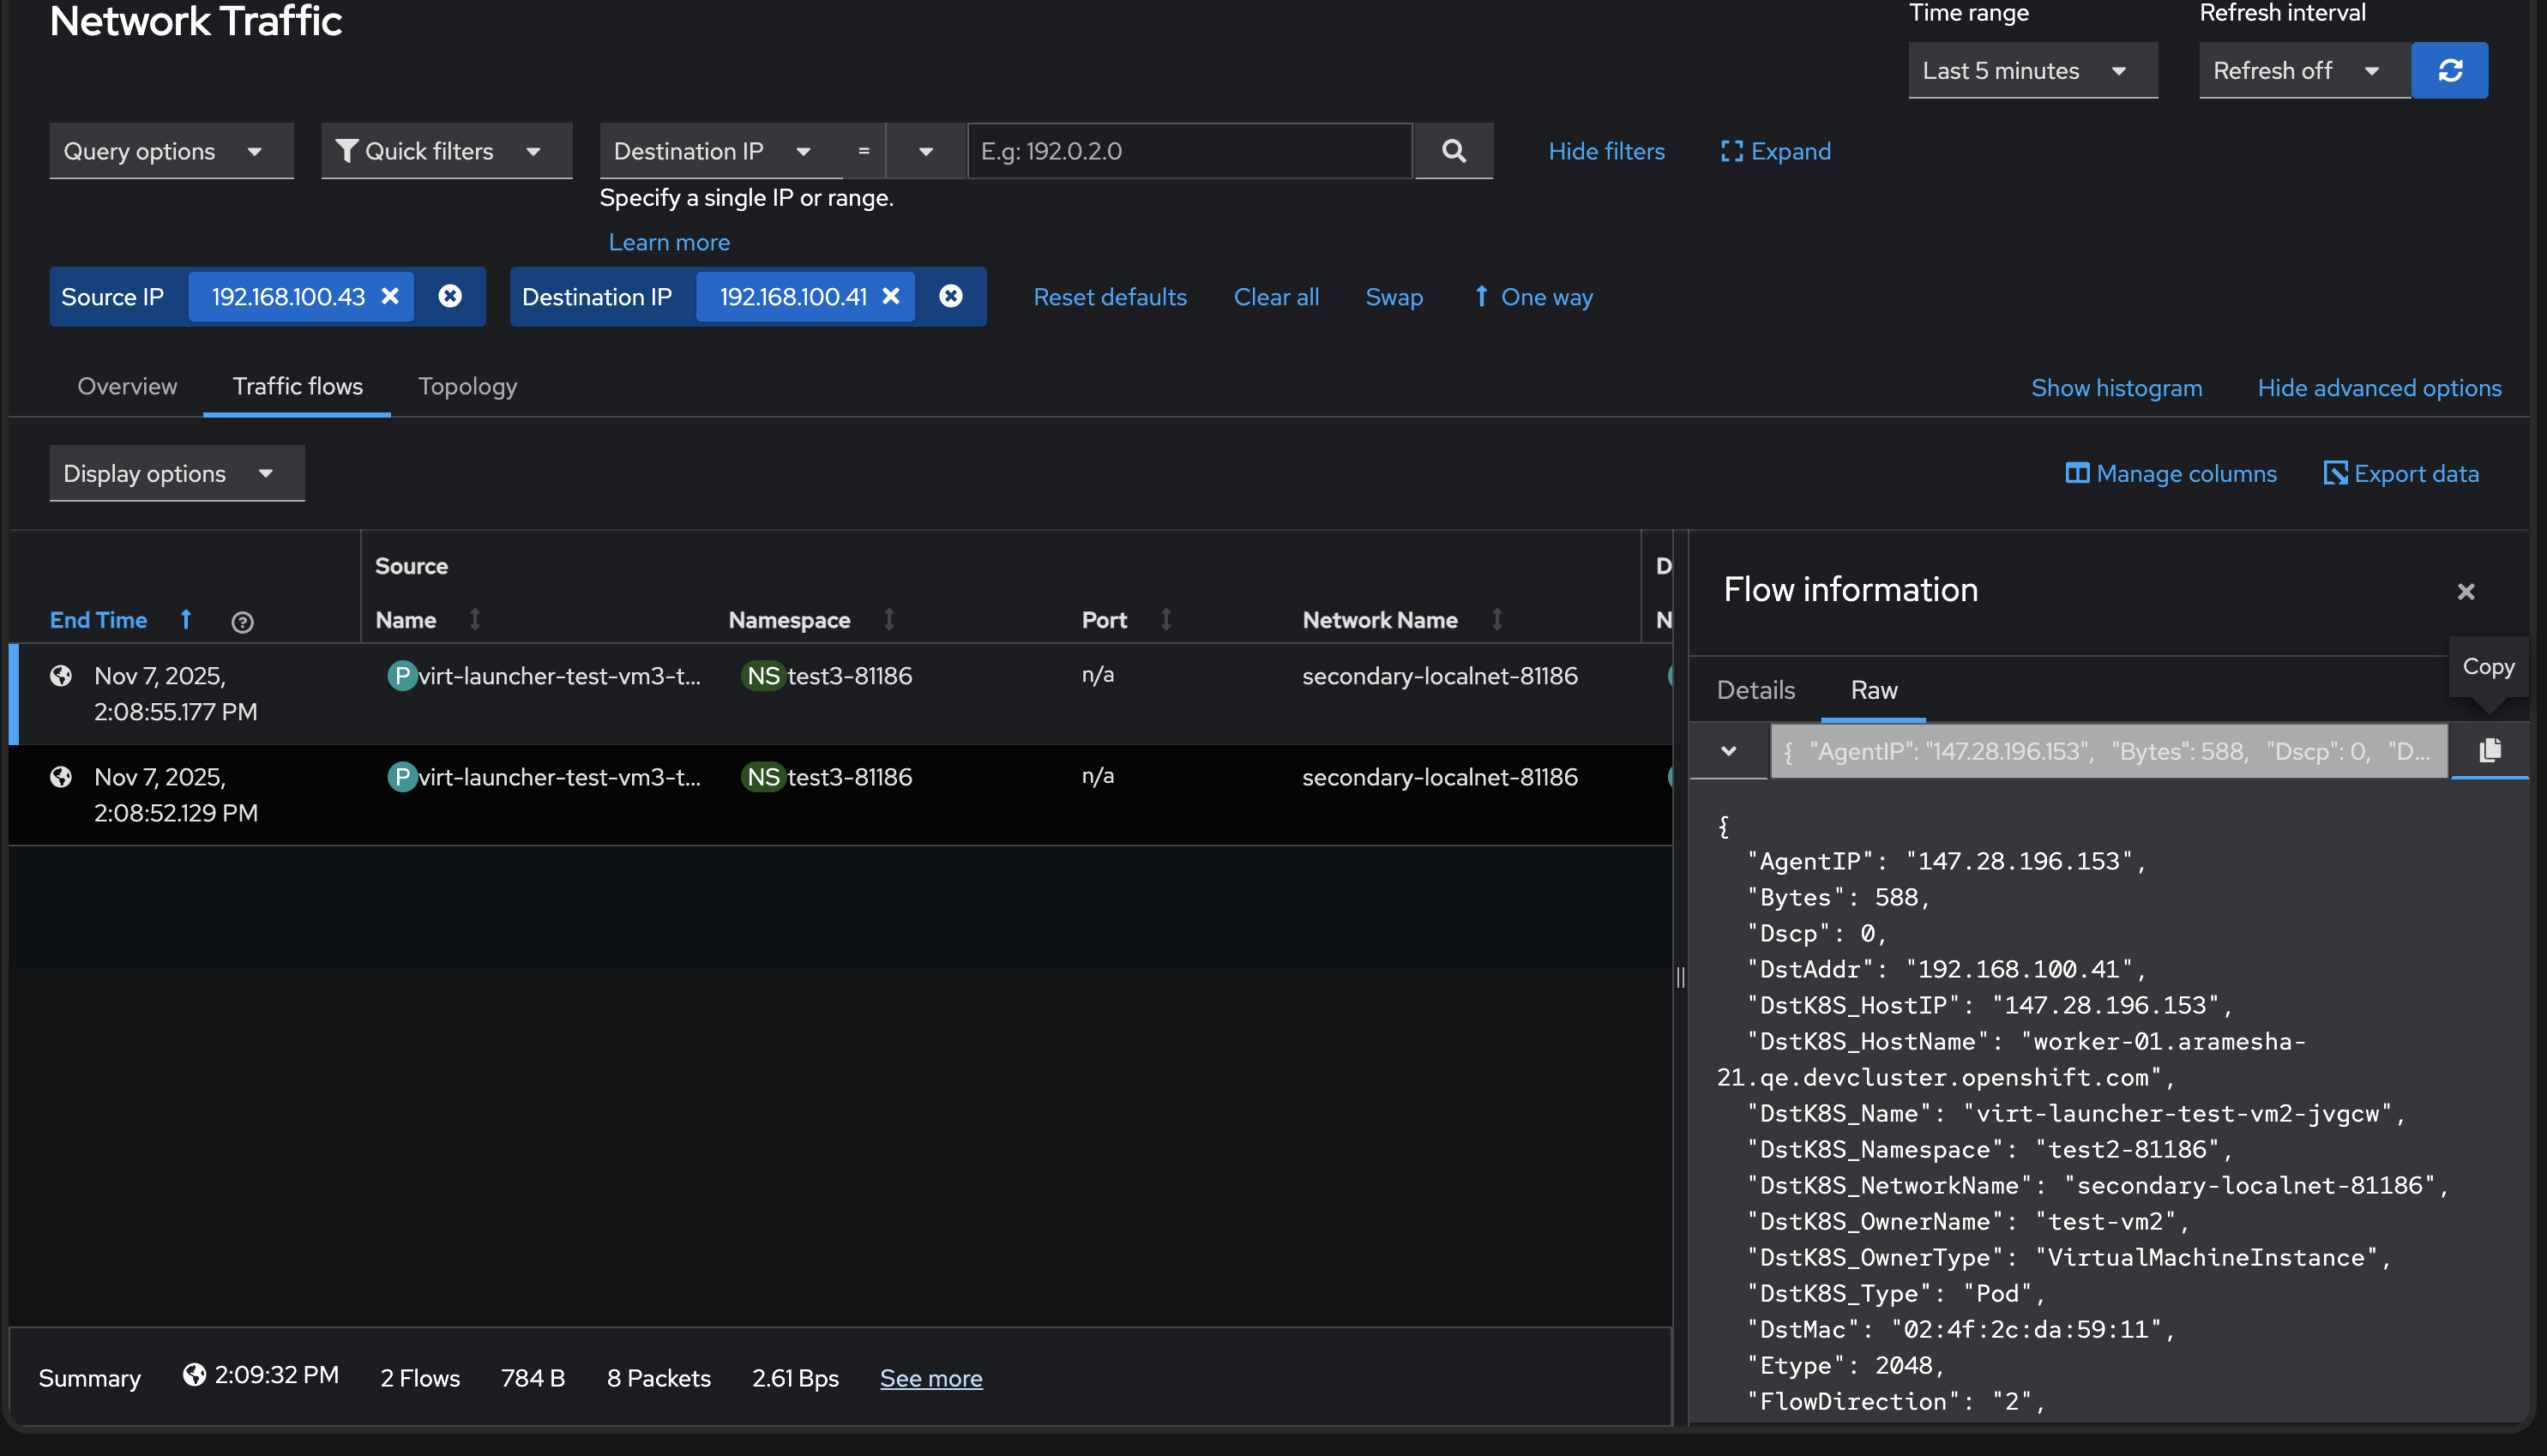Remove 192.168.100.43 value from Source IP
2547x1456 pixels.
391,296
